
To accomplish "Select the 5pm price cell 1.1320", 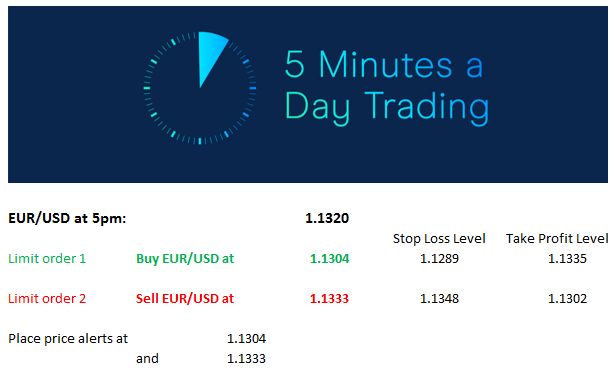I will click(x=327, y=218).
